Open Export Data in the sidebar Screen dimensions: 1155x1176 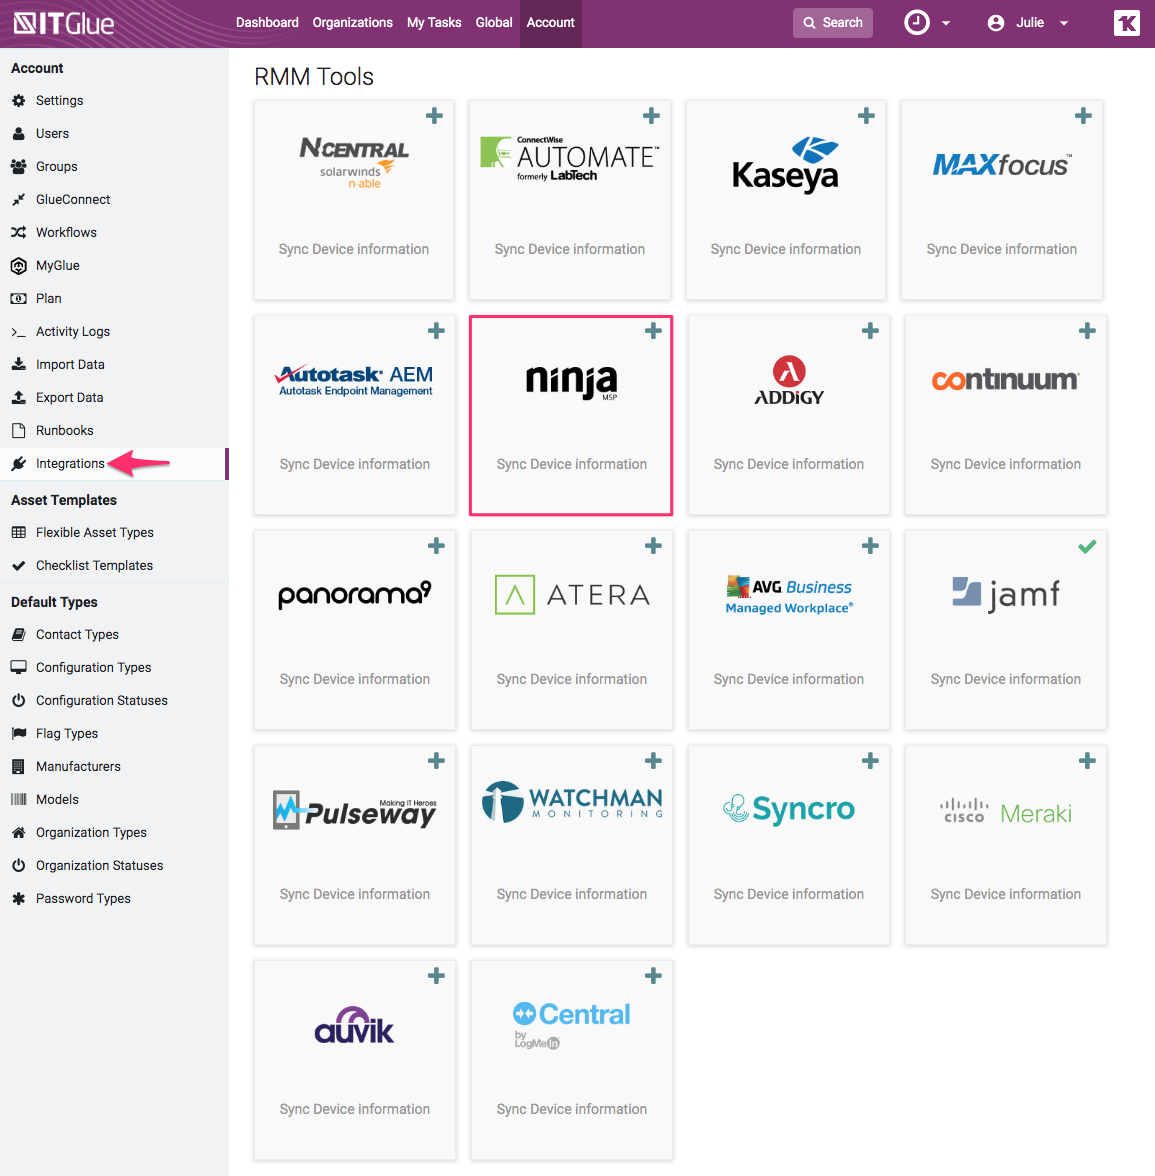click(x=69, y=398)
